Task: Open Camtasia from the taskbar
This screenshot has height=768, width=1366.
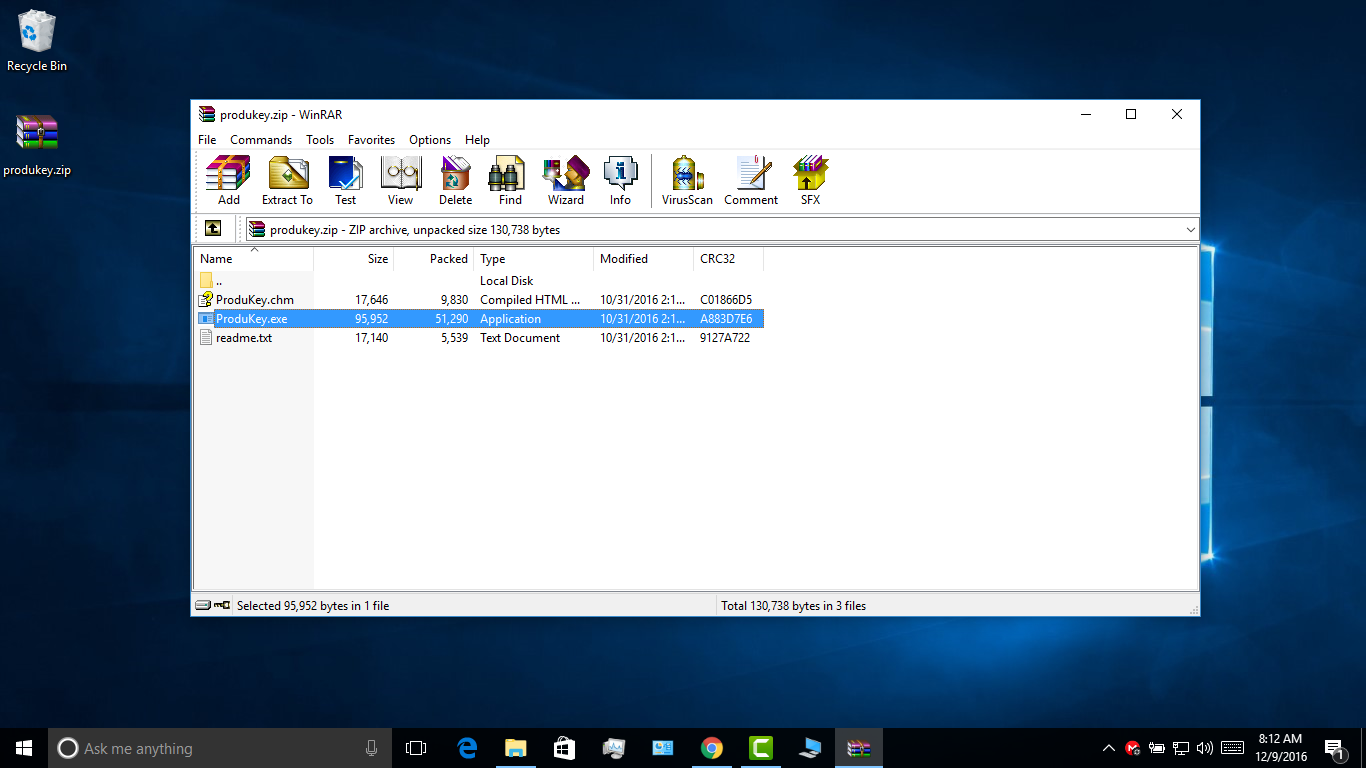Action: coord(760,748)
